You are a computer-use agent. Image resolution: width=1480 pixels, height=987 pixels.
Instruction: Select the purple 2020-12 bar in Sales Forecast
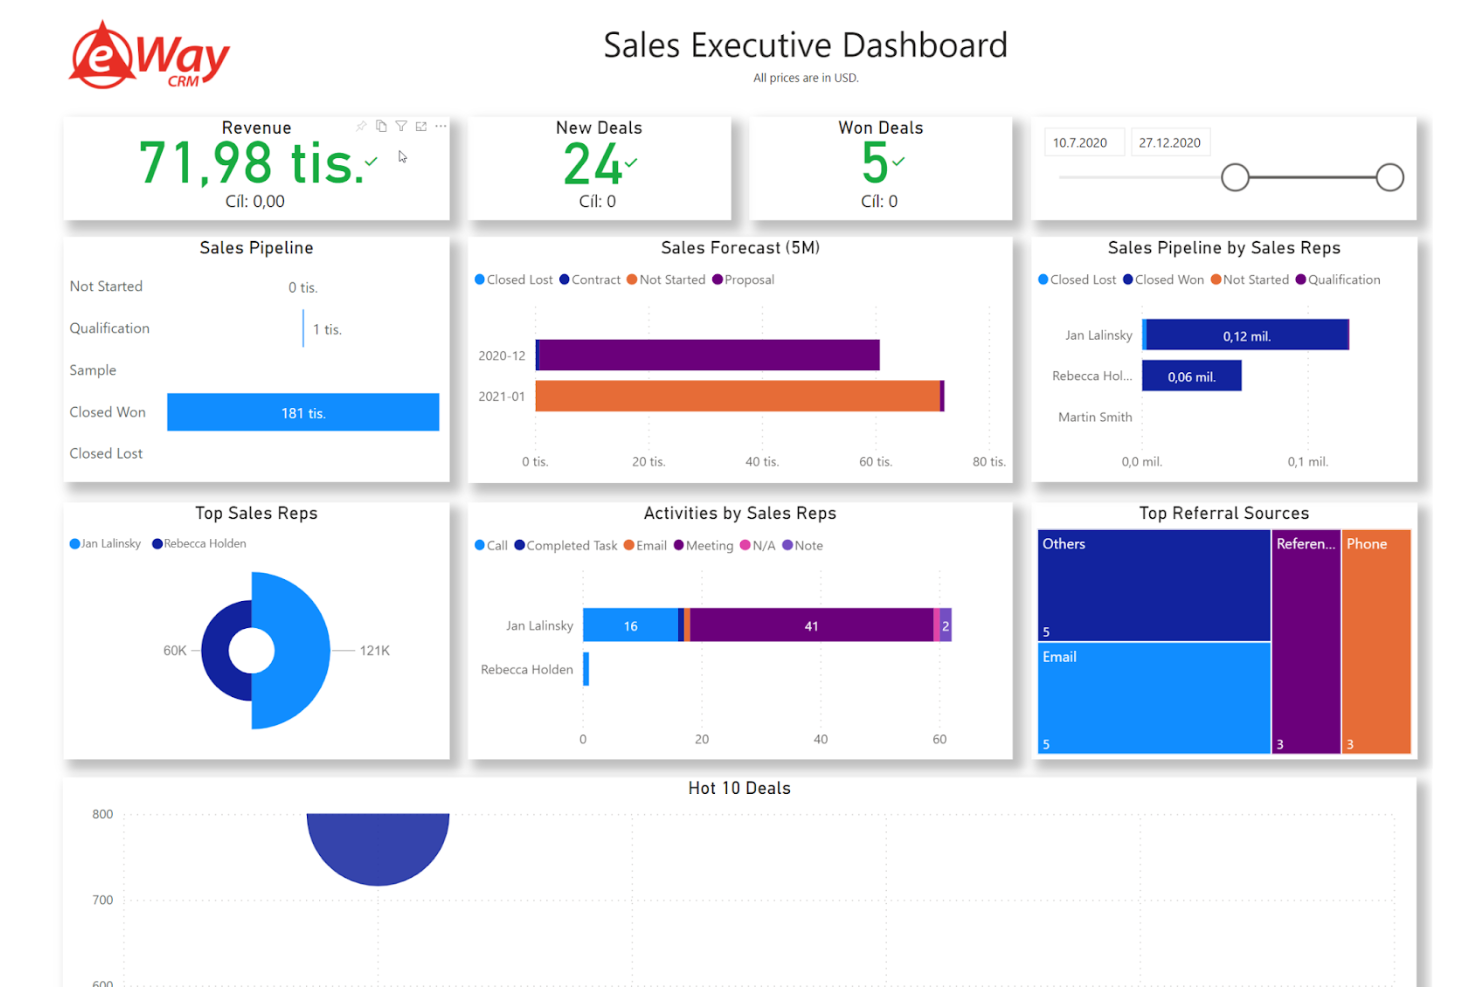(x=709, y=355)
